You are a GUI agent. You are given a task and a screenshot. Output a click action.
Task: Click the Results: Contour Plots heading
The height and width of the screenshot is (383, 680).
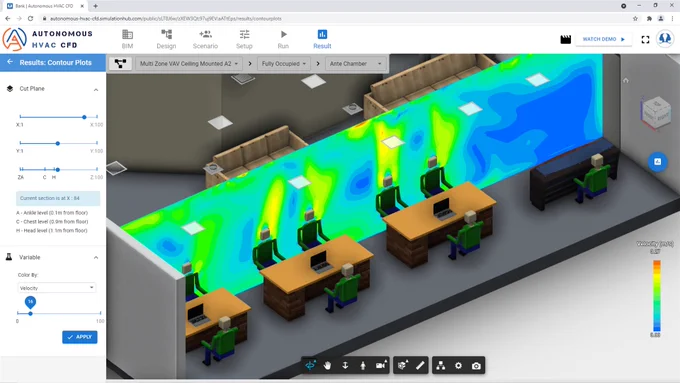pos(56,62)
